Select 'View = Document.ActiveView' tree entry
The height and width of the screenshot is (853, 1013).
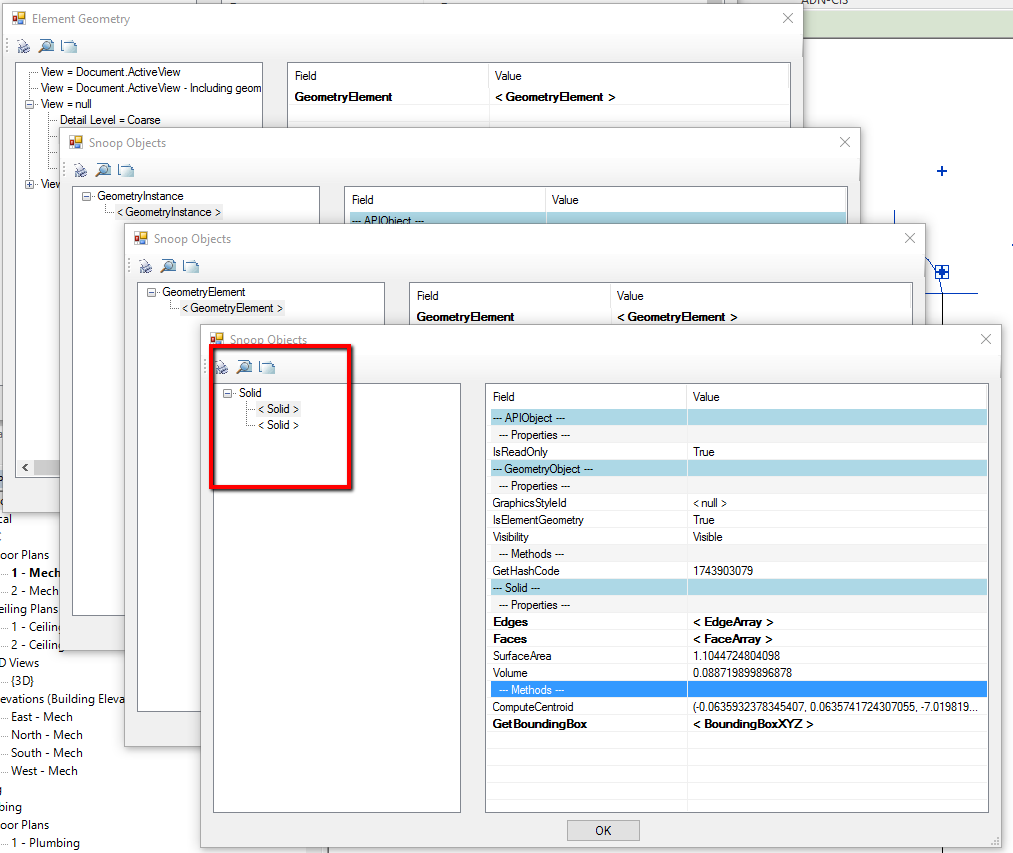click(x=110, y=73)
